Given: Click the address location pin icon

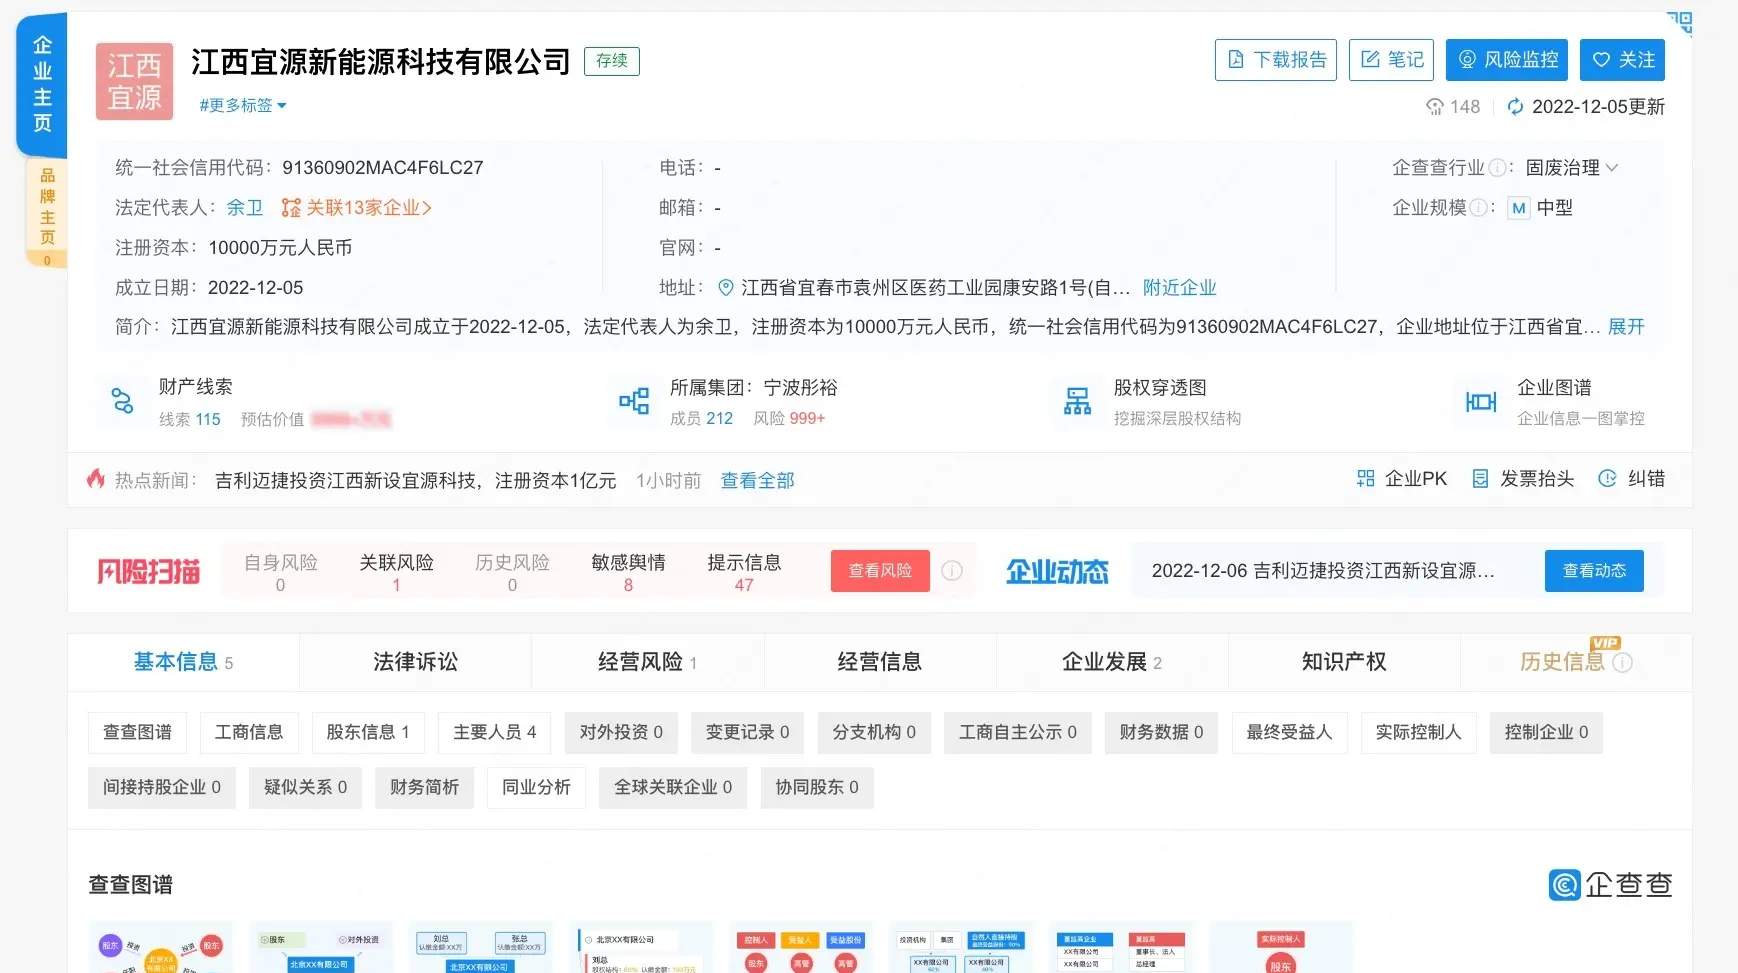Looking at the screenshot, I should click(727, 288).
